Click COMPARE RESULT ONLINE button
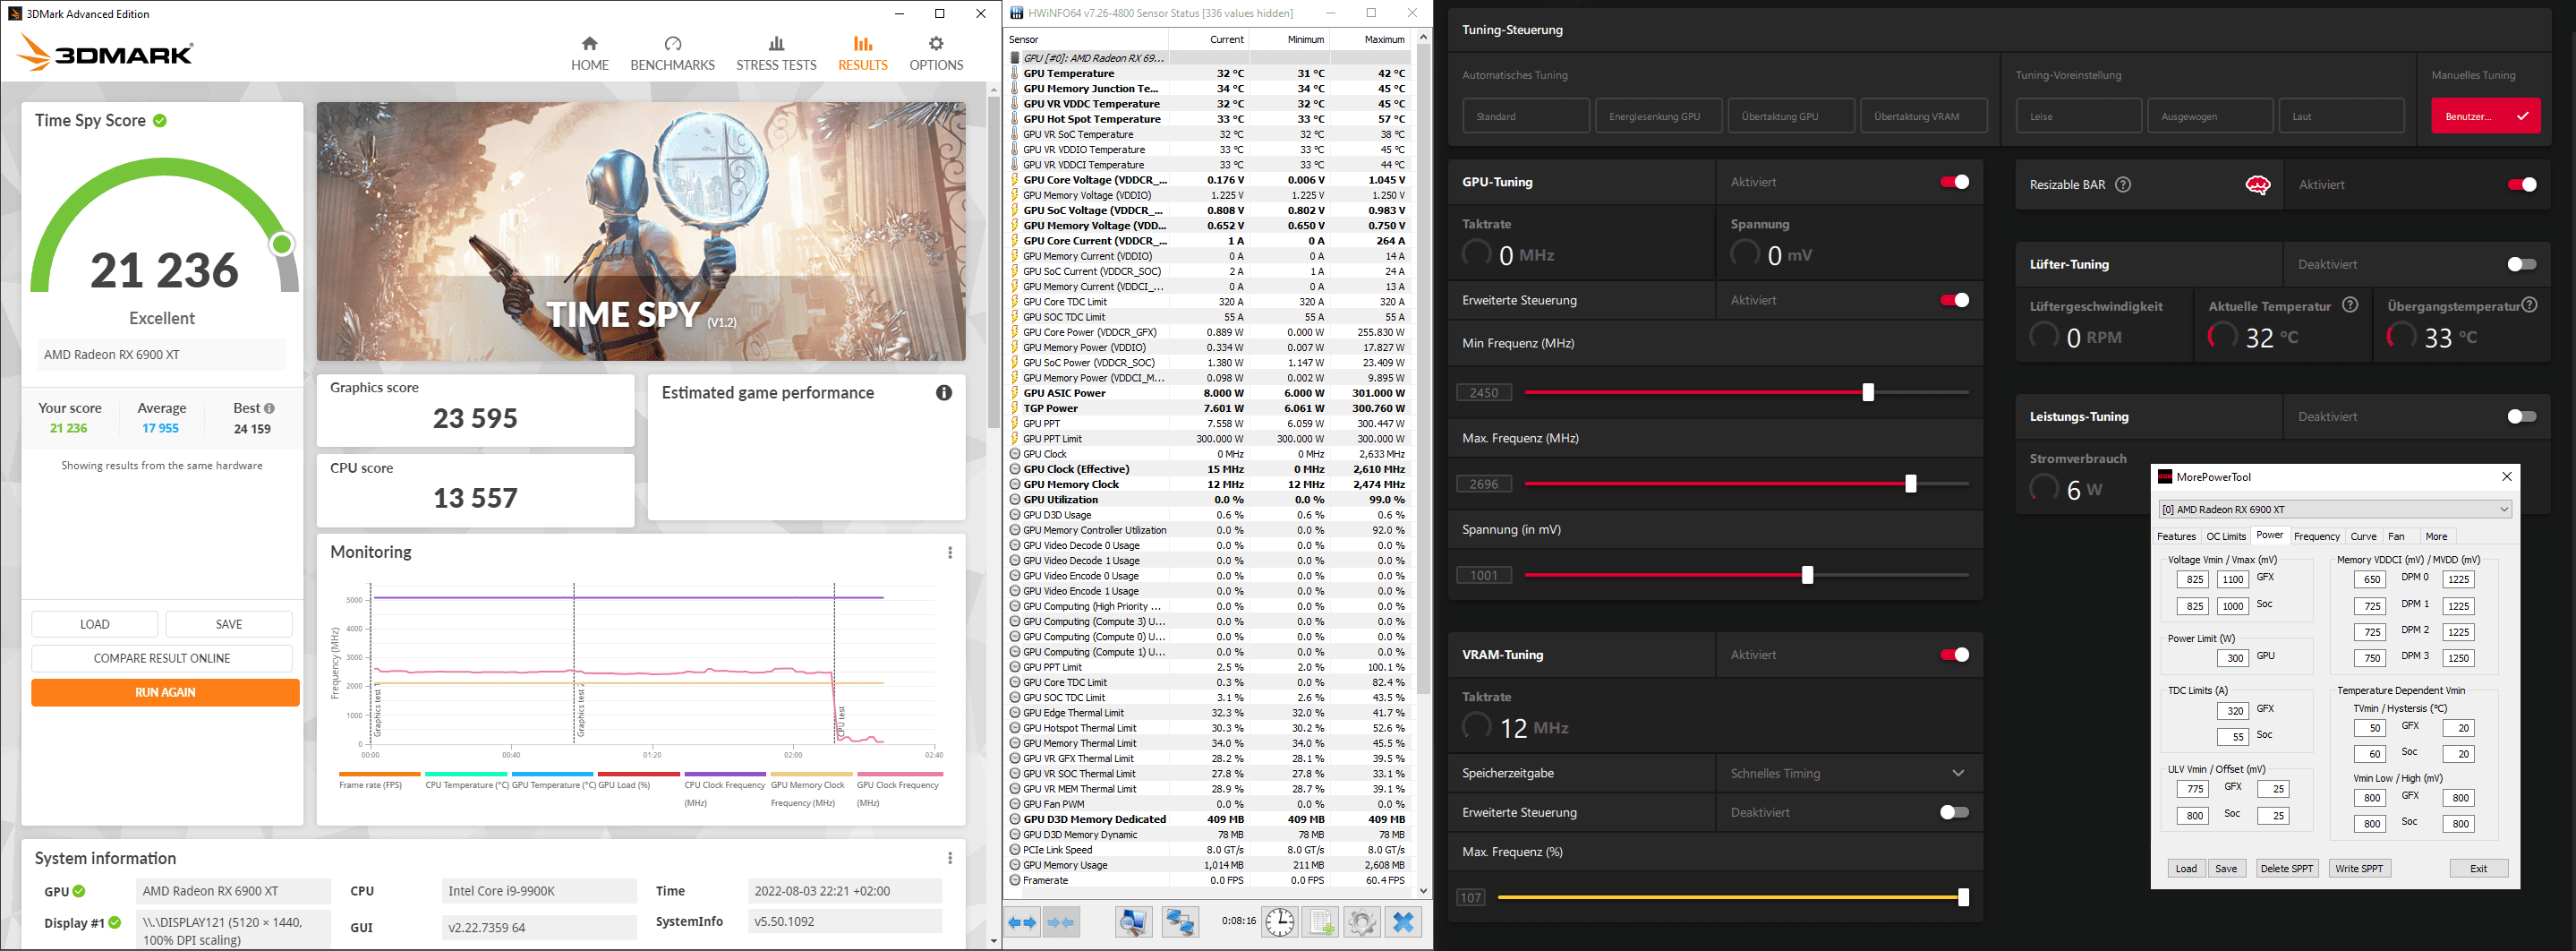2576x951 pixels. pos(162,658)
